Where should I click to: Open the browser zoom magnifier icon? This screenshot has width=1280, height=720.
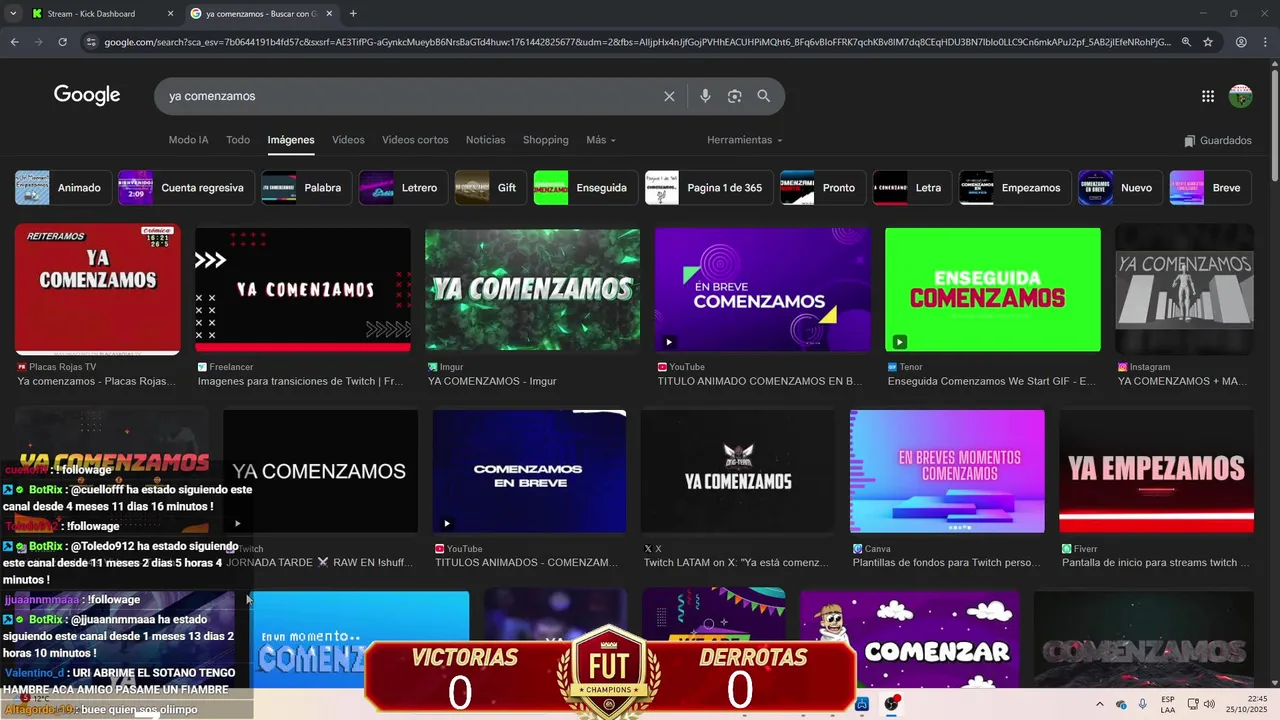coord(1186,42)
